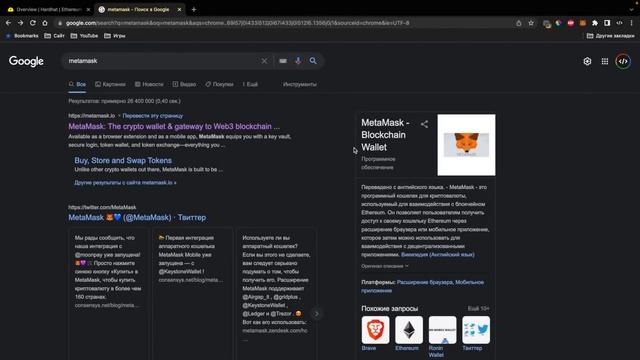Go to Google home via logo
640x360 pixels.
[x=26, y=61]
